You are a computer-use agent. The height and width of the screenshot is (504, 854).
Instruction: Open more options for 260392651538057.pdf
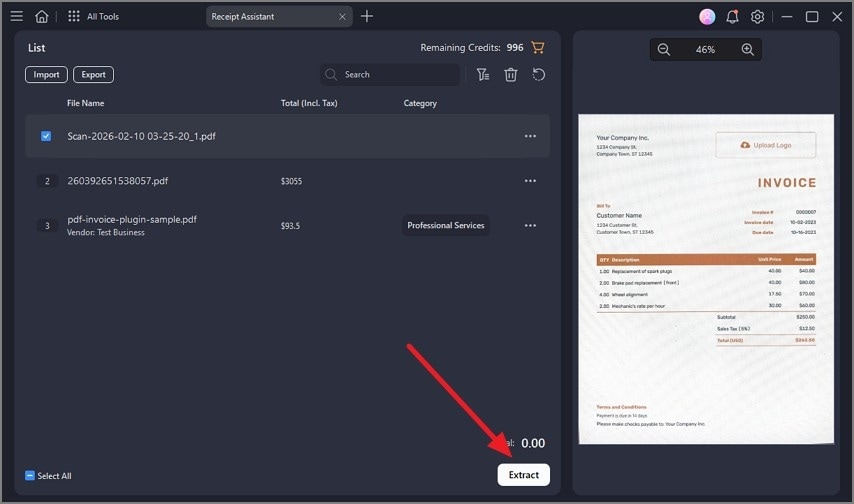[530, 181]
